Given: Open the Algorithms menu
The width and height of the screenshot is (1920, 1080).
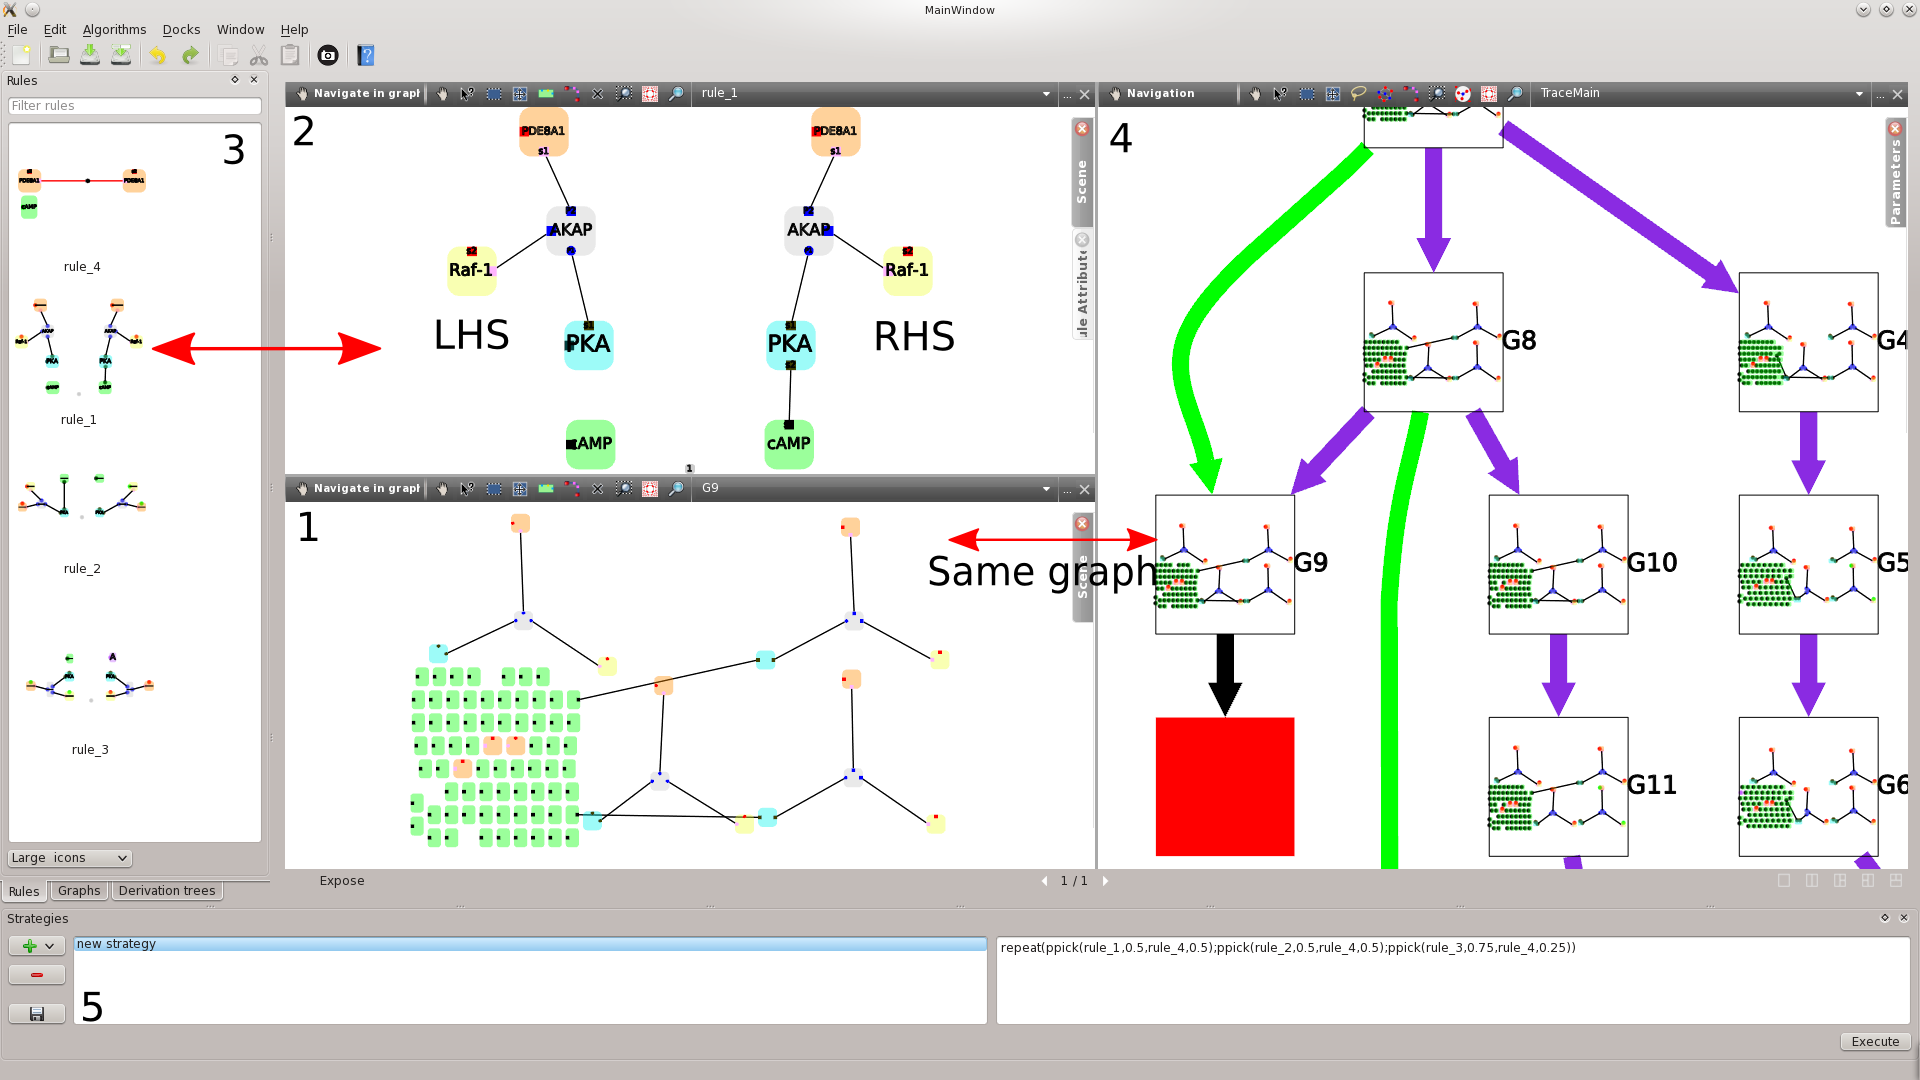Looking at the screenshot, I should (114, 30).
